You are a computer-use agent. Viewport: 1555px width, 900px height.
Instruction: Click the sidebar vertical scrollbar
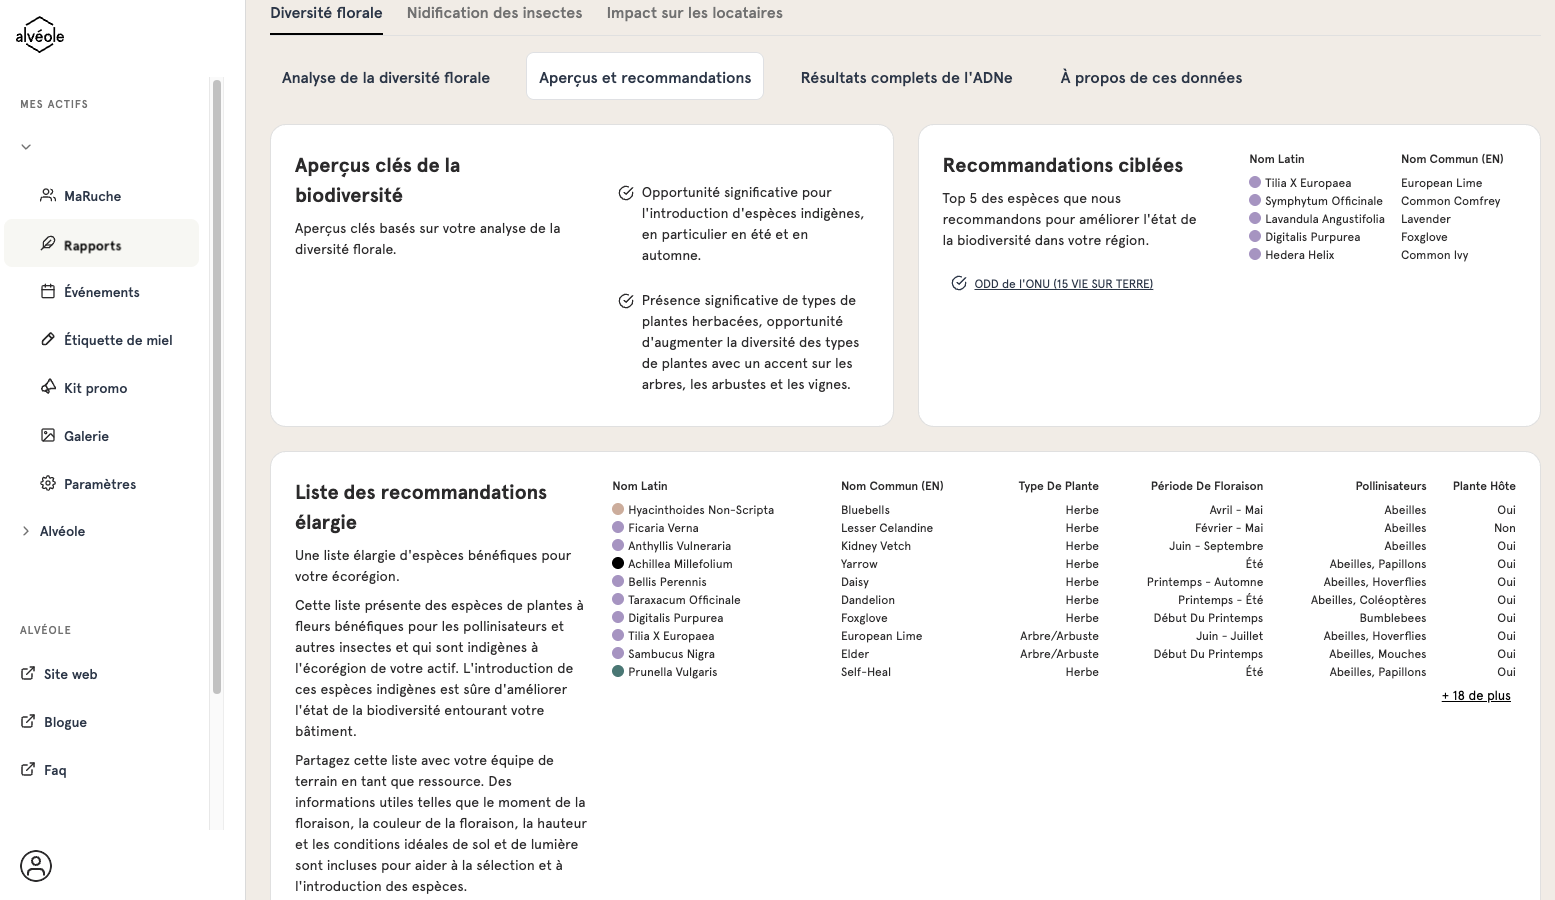tap(217, 386)
